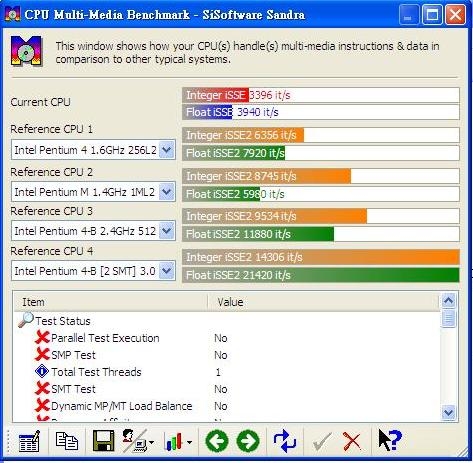The image size is (473, 463).
Task: Click the title bar application icon
Action: click(12, 14)
